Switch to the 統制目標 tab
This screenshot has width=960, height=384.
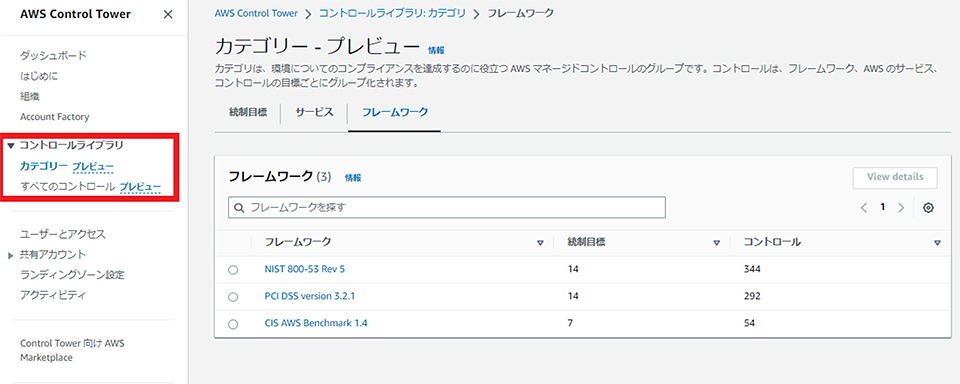247,113
